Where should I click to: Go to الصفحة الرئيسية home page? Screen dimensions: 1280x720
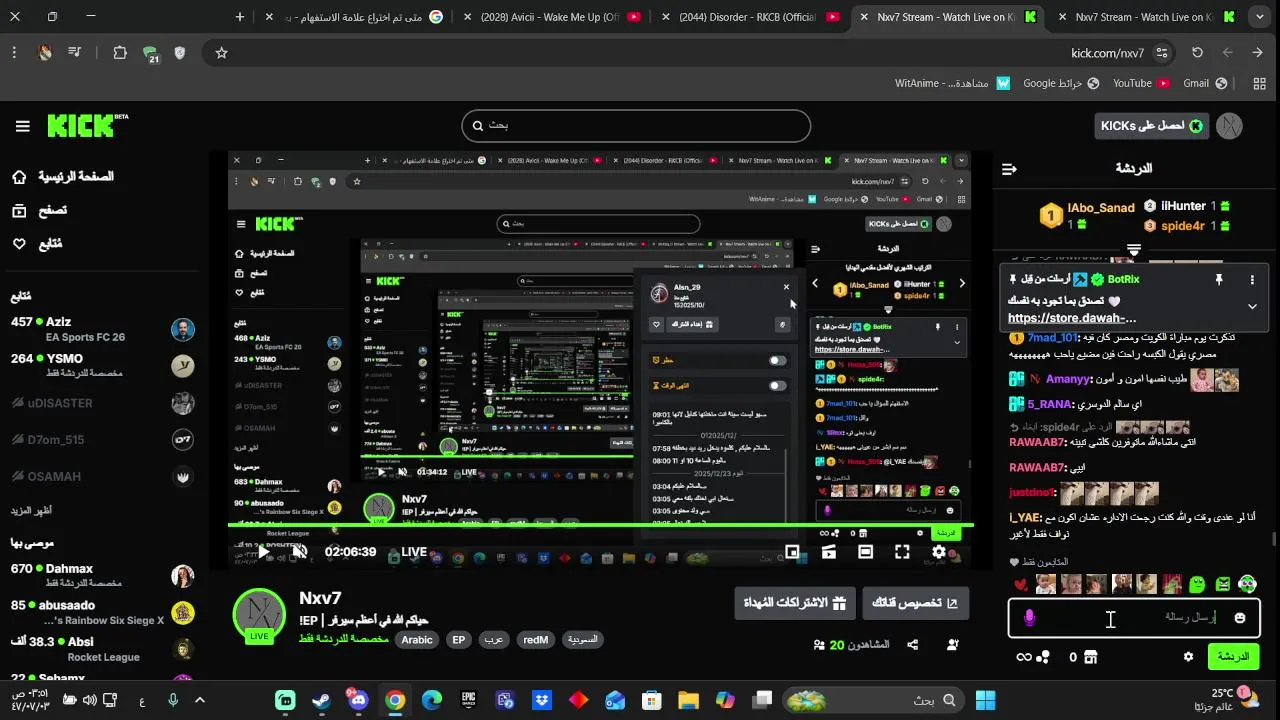(63, 177)
